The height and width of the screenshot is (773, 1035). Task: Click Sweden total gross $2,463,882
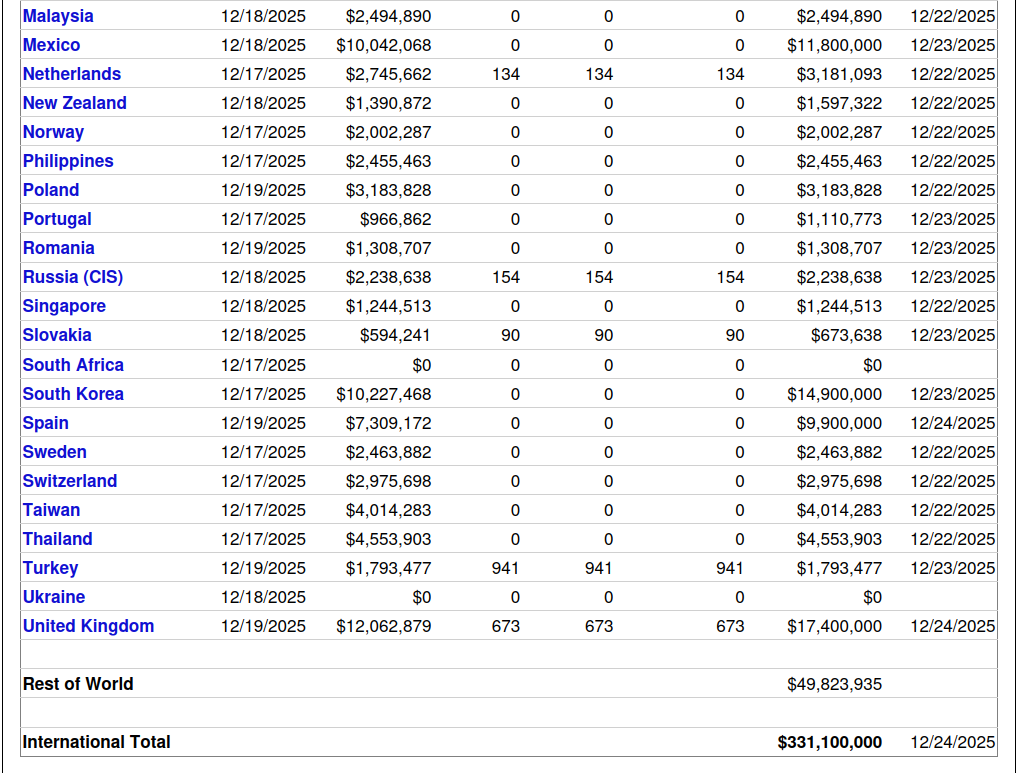(839, 453)
